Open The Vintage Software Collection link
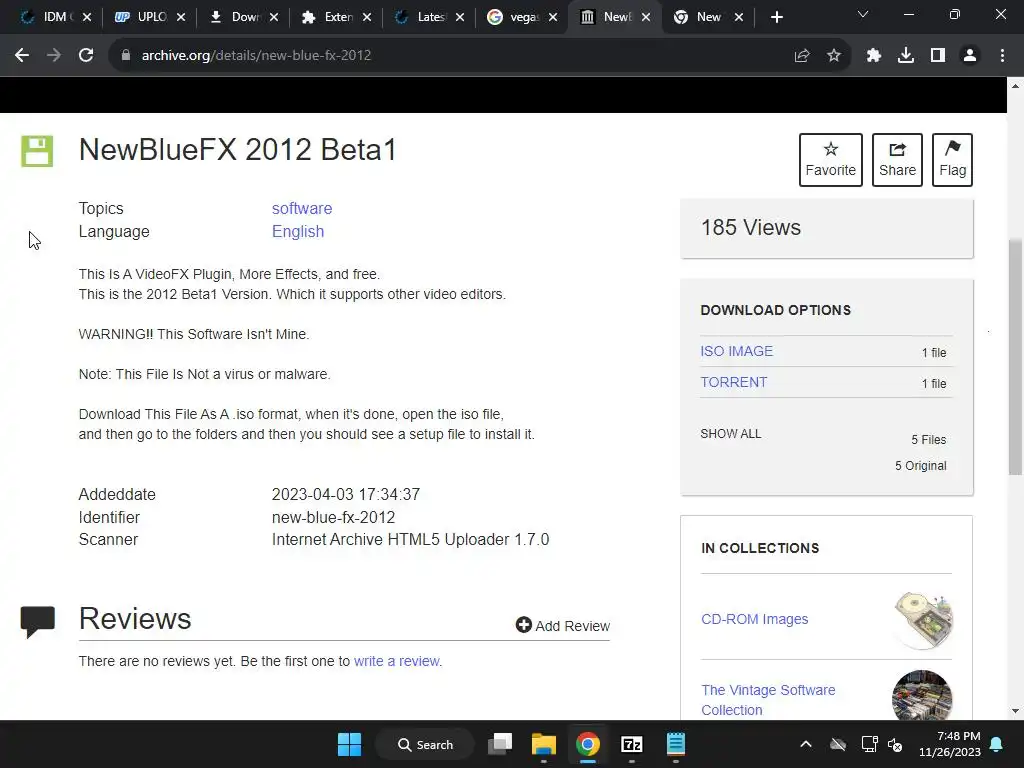 [x=768, y=700]
